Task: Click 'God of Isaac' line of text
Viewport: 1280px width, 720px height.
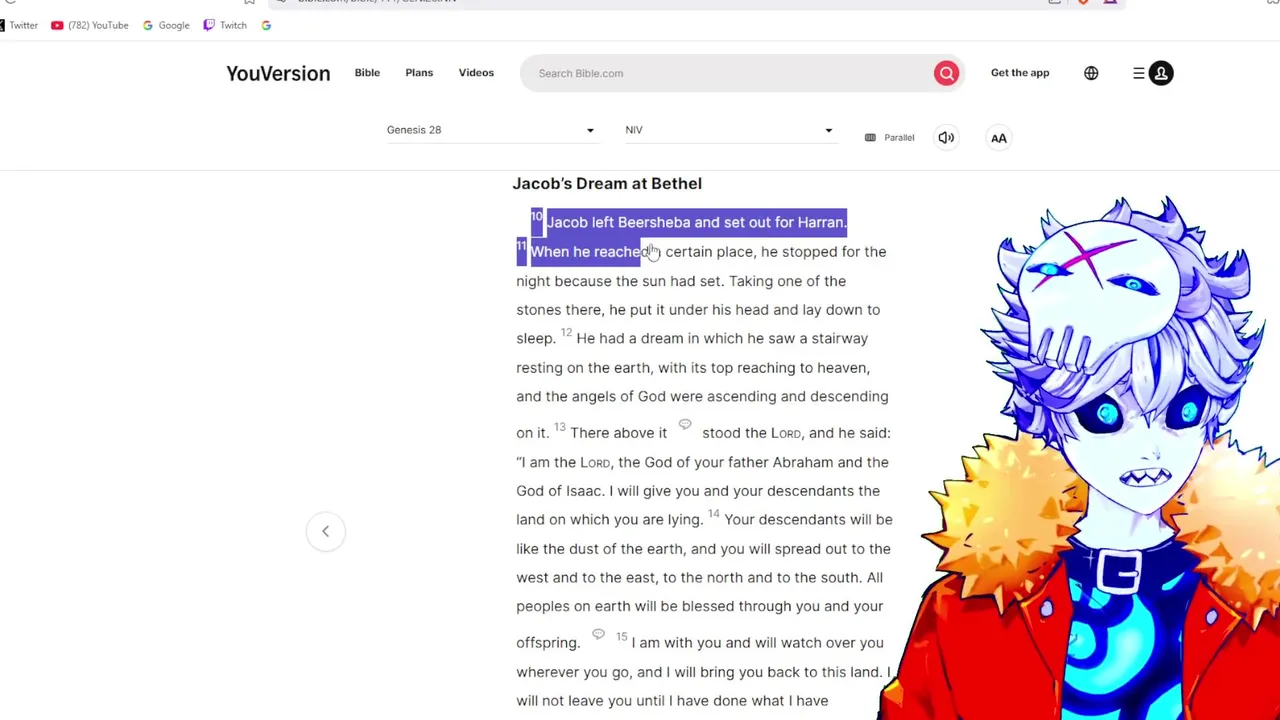Action: (x=698, y=491)
